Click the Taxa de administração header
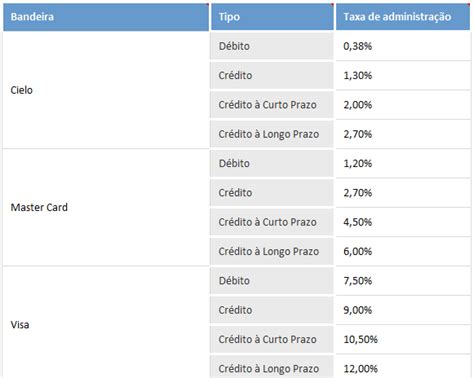The height and width of the screenshot is (378, 474). click(403, 17)
